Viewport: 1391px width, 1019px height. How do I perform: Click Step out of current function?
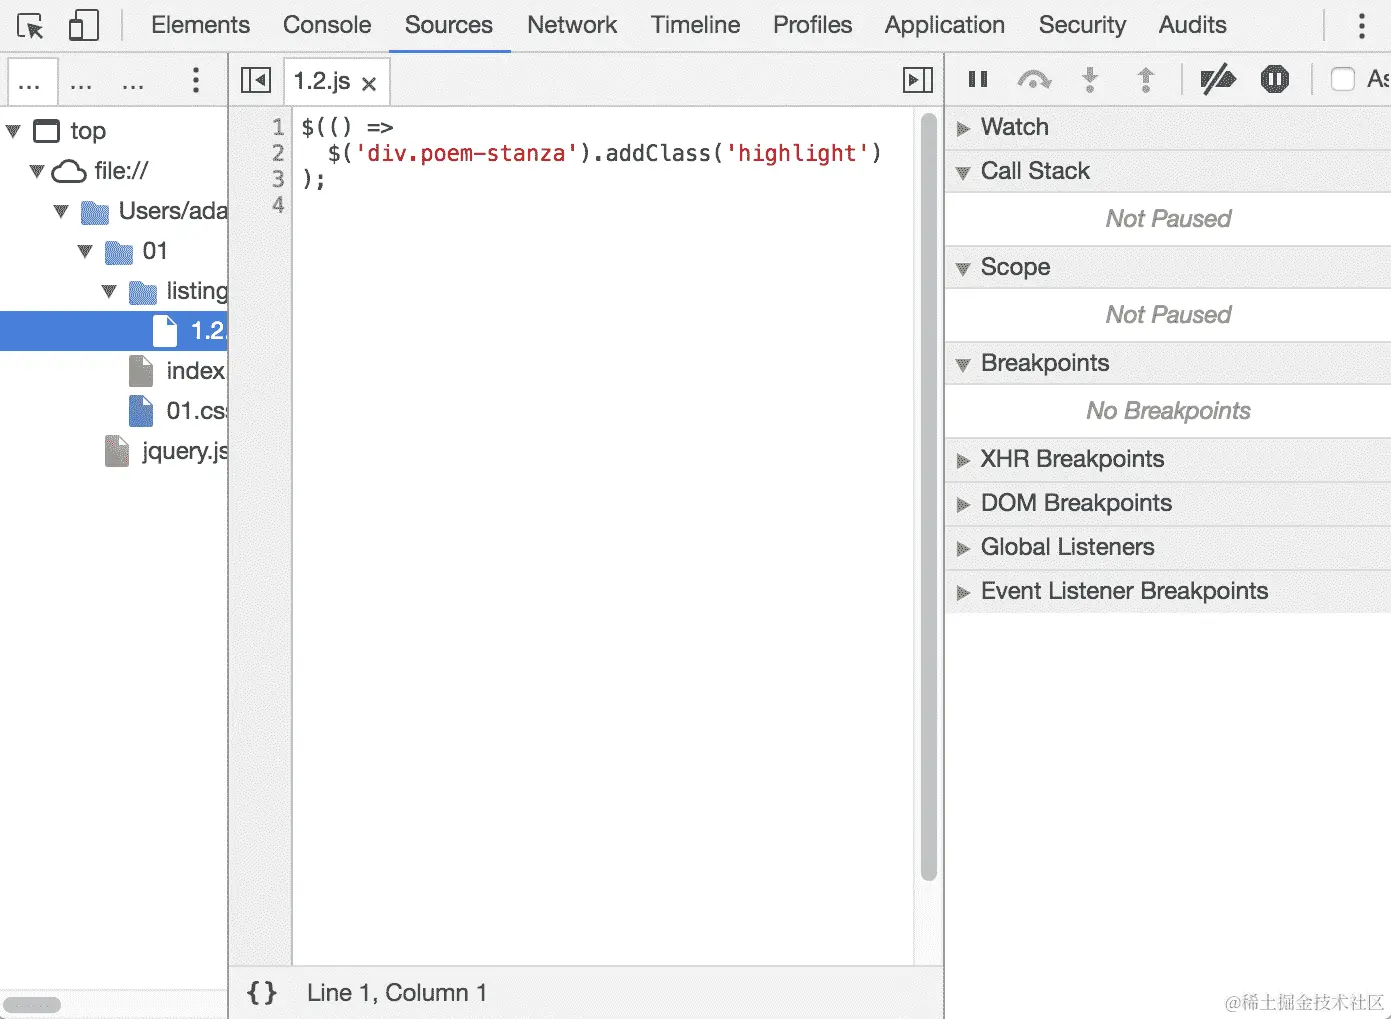(x=1146, y=79)
